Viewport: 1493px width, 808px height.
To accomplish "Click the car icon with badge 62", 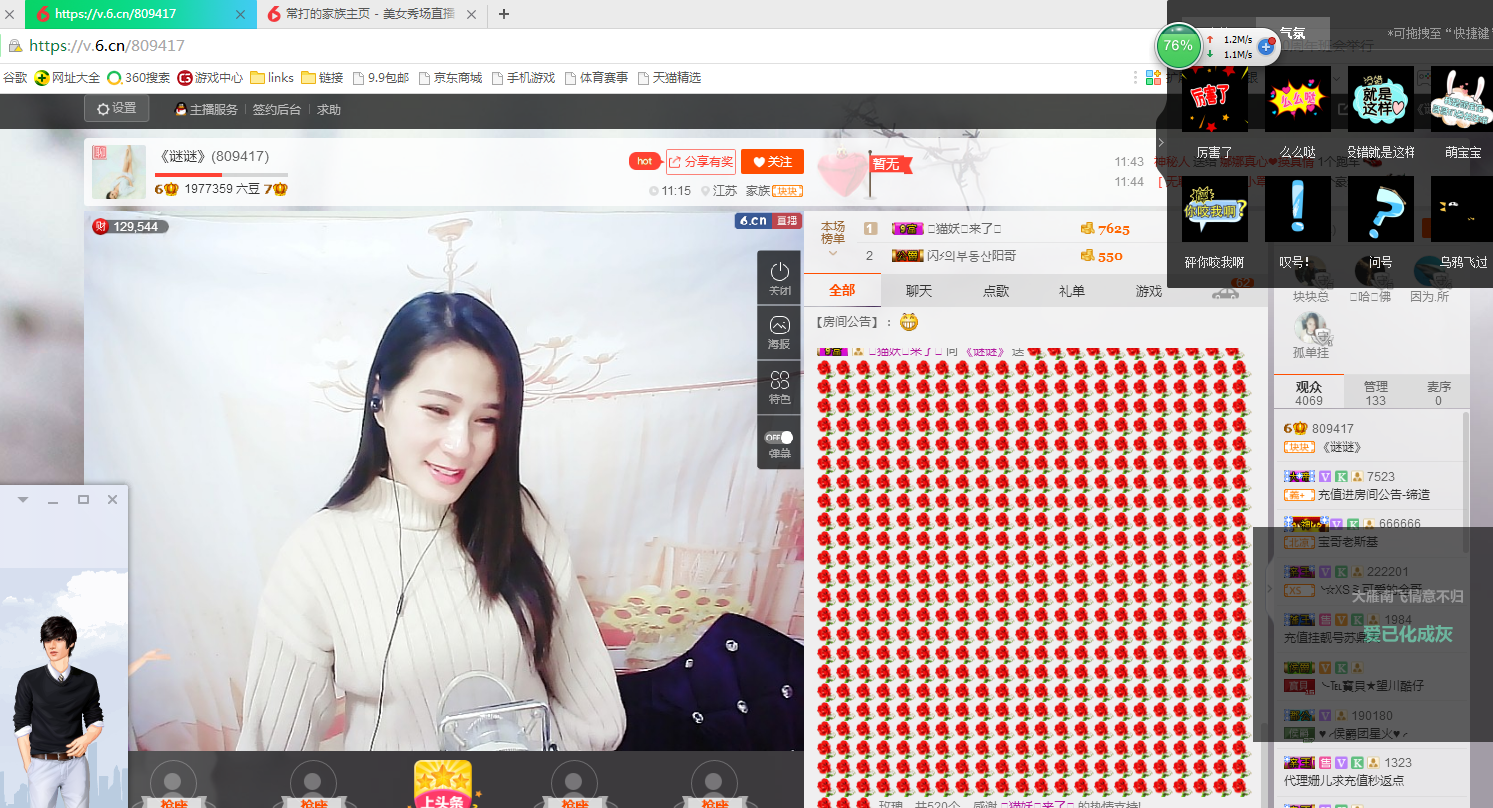I will 1226,291.
